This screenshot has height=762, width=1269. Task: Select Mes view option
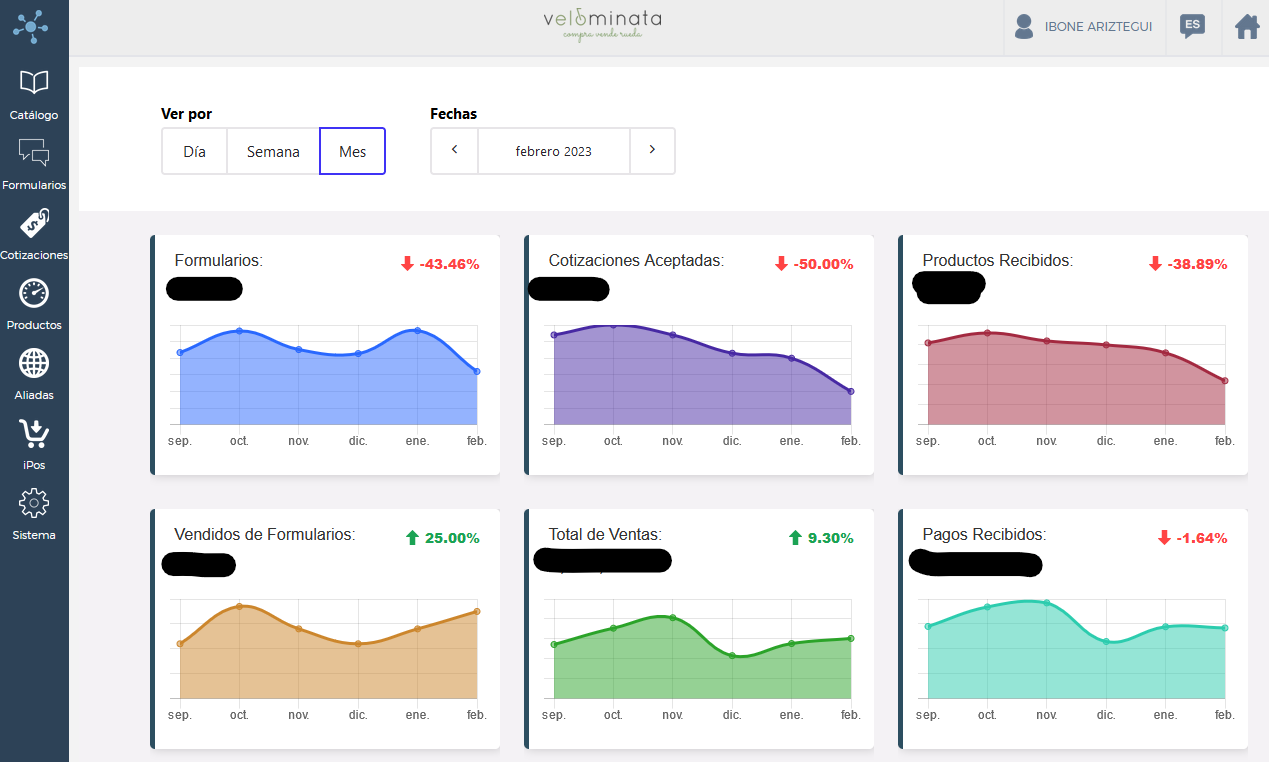click(x=352, y=152)
